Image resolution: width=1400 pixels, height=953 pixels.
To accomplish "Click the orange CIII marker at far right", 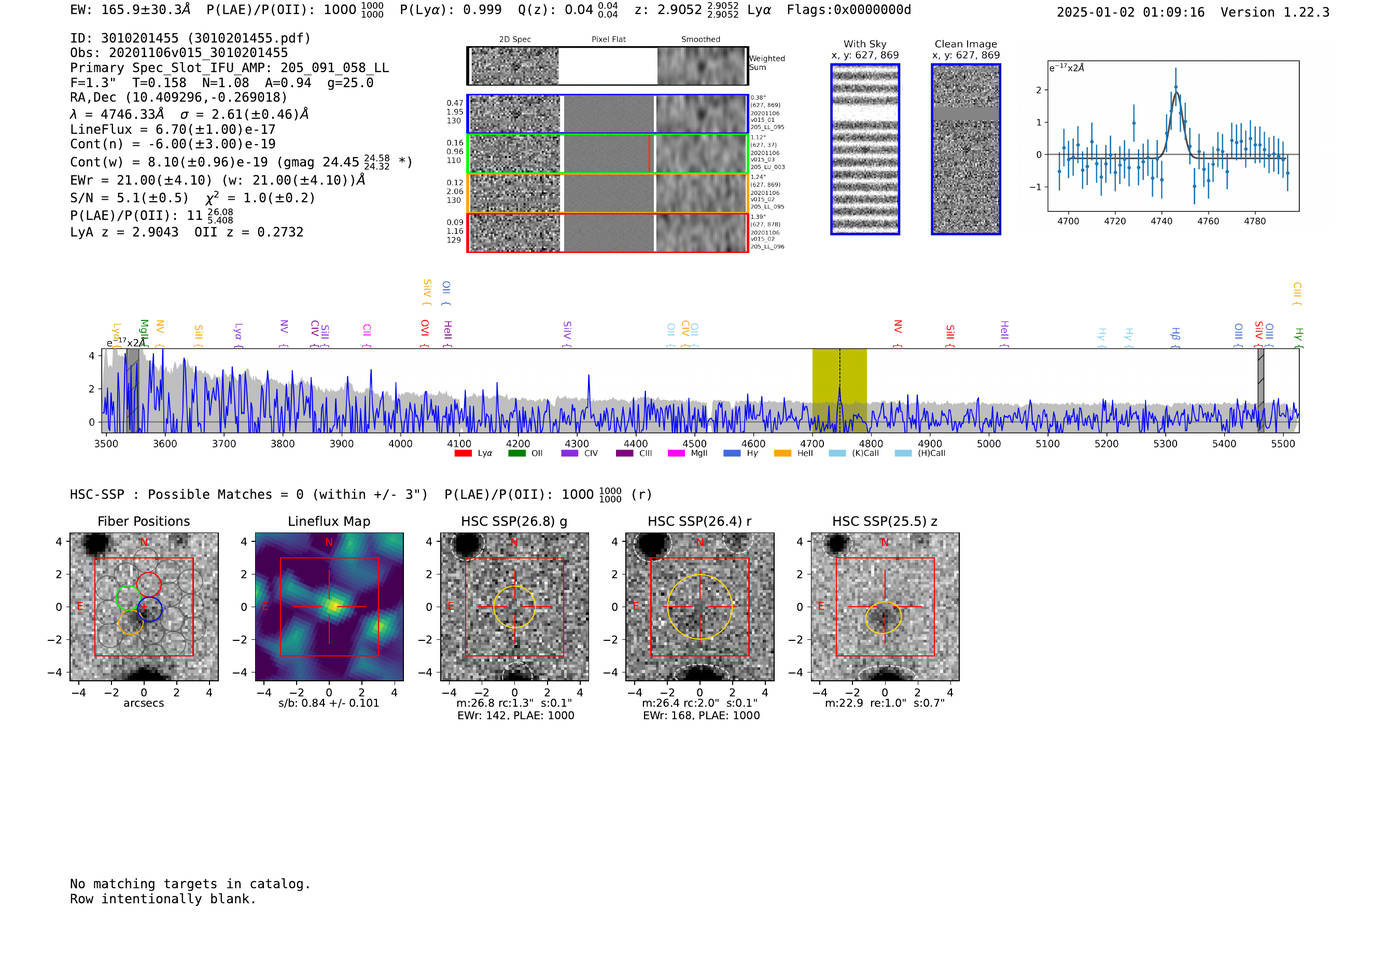I will [x=1297, y=294].
